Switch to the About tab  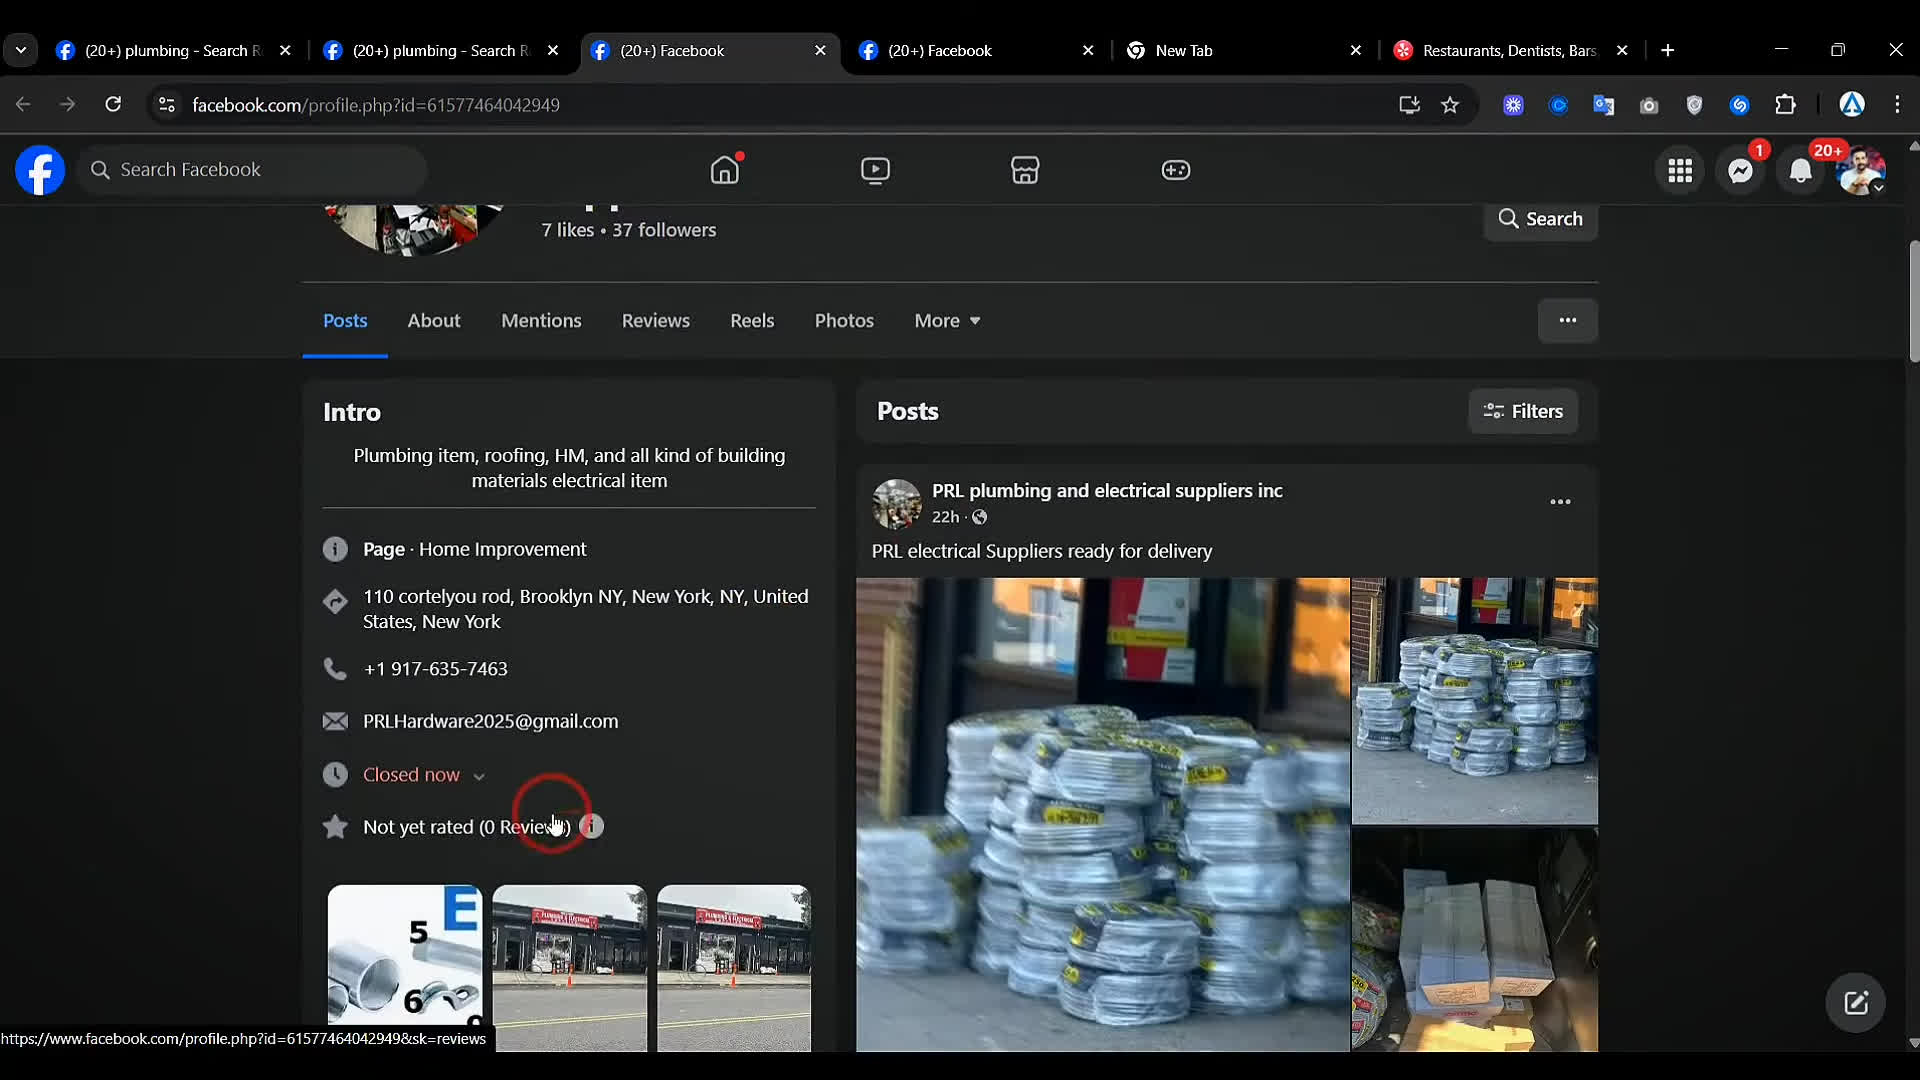[x=433, y=321]
